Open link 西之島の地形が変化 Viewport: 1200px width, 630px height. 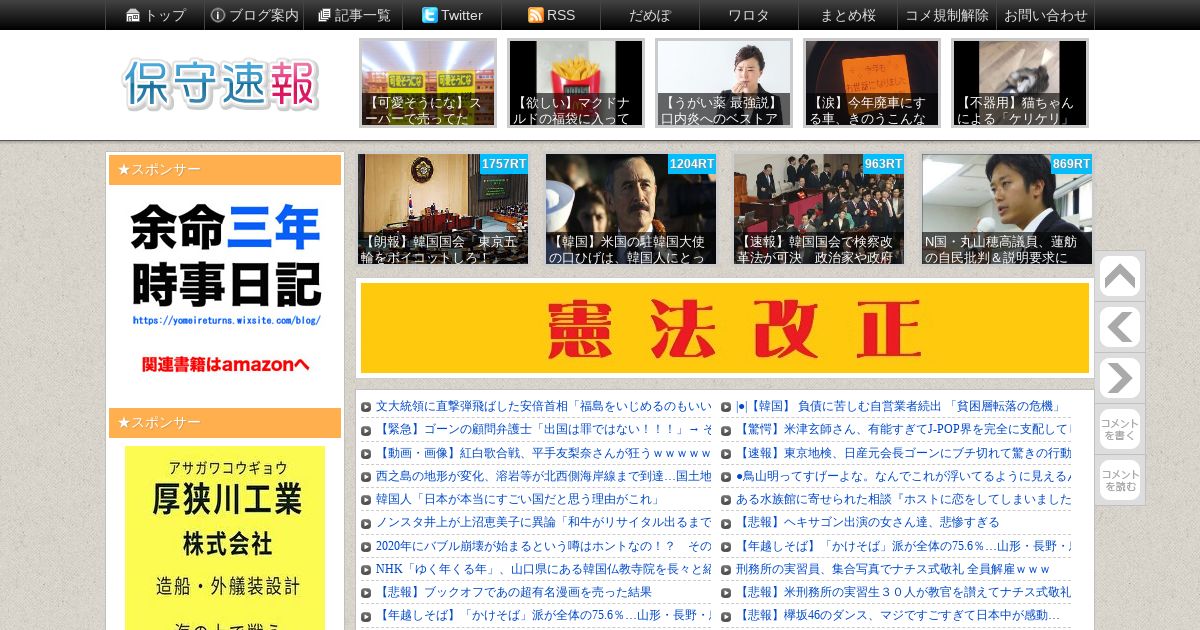point(543,476)
